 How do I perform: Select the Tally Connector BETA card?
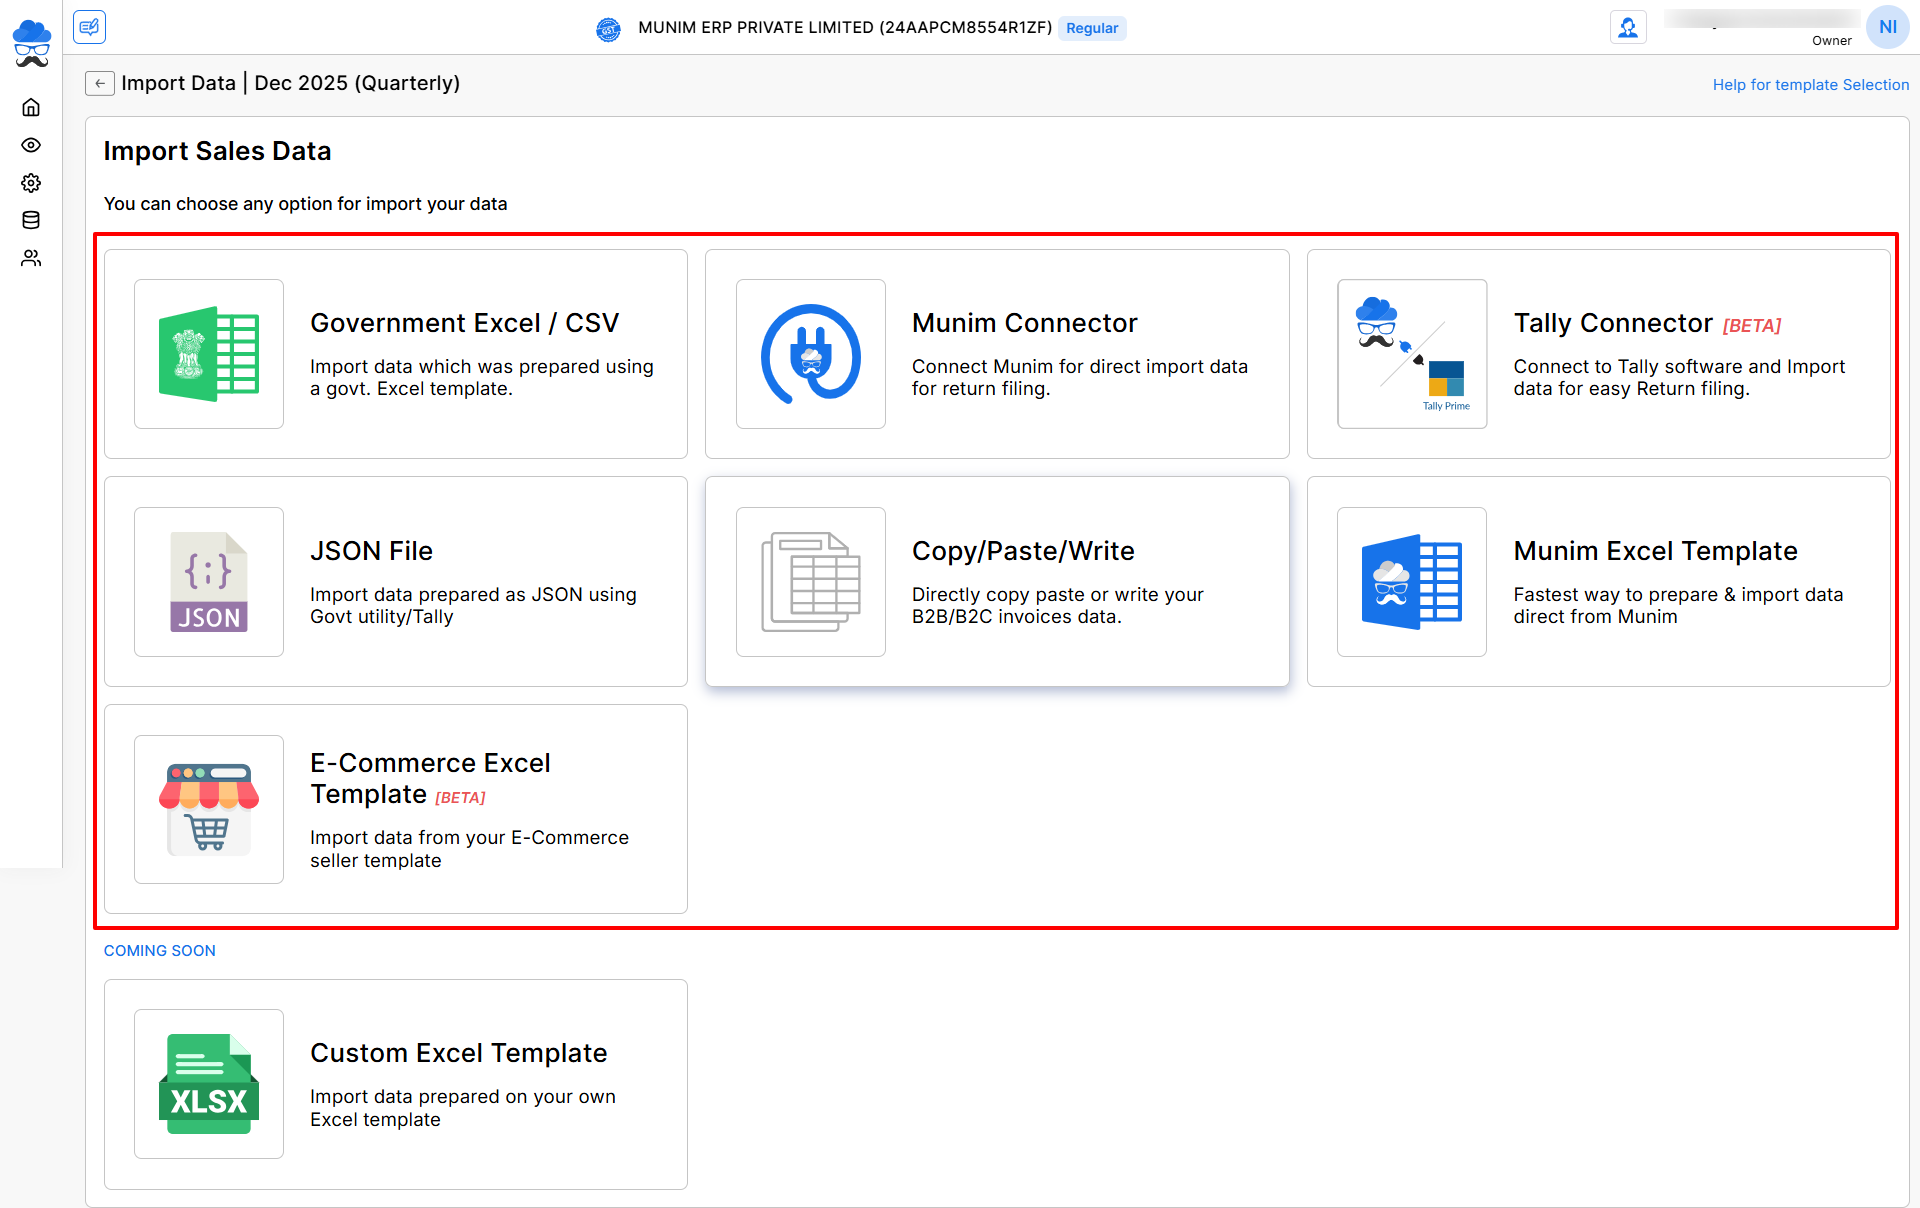pos(1598,354)
